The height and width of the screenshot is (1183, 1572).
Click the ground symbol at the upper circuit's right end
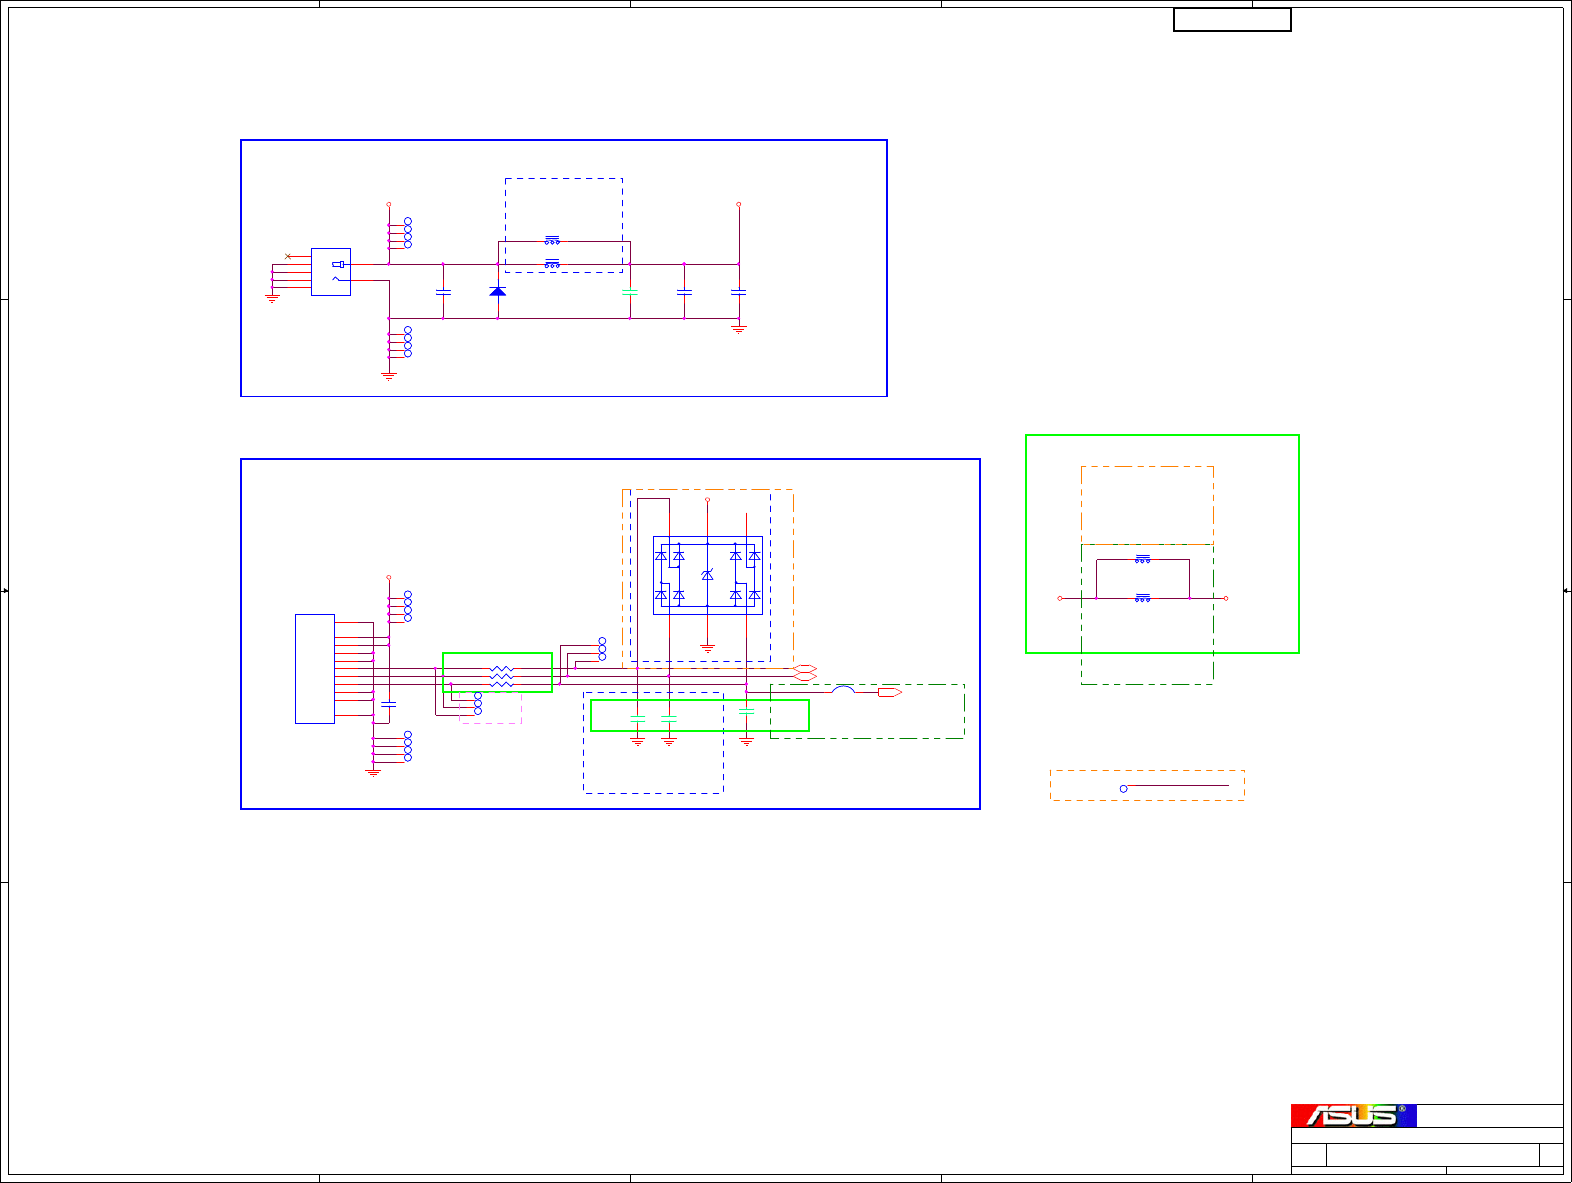click(739, 328)
